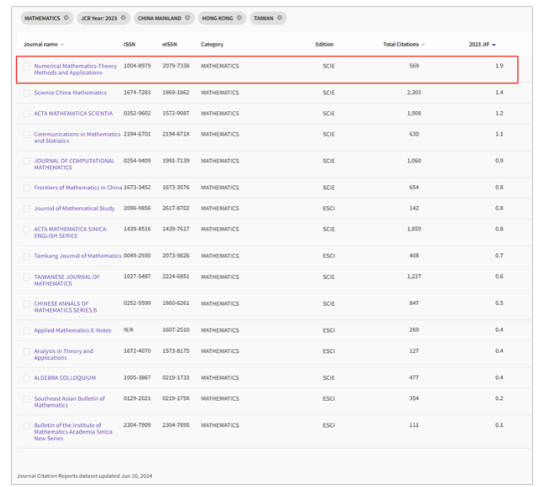Tick checkbox for ALGEBRA COLLOQUIUM

[x=27, y=378]
